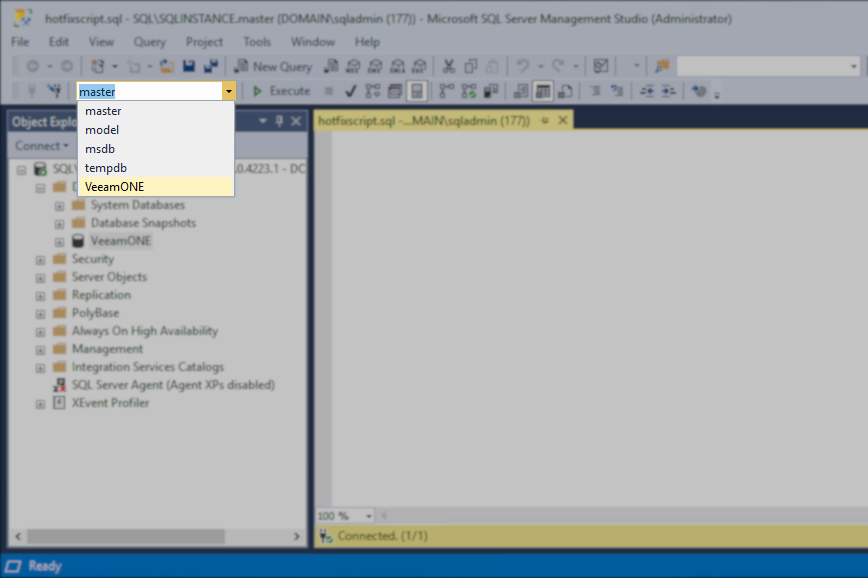This screenshot has width=868, height=578.
Task: Click the Available Databases combo box field
Action: 149,91
